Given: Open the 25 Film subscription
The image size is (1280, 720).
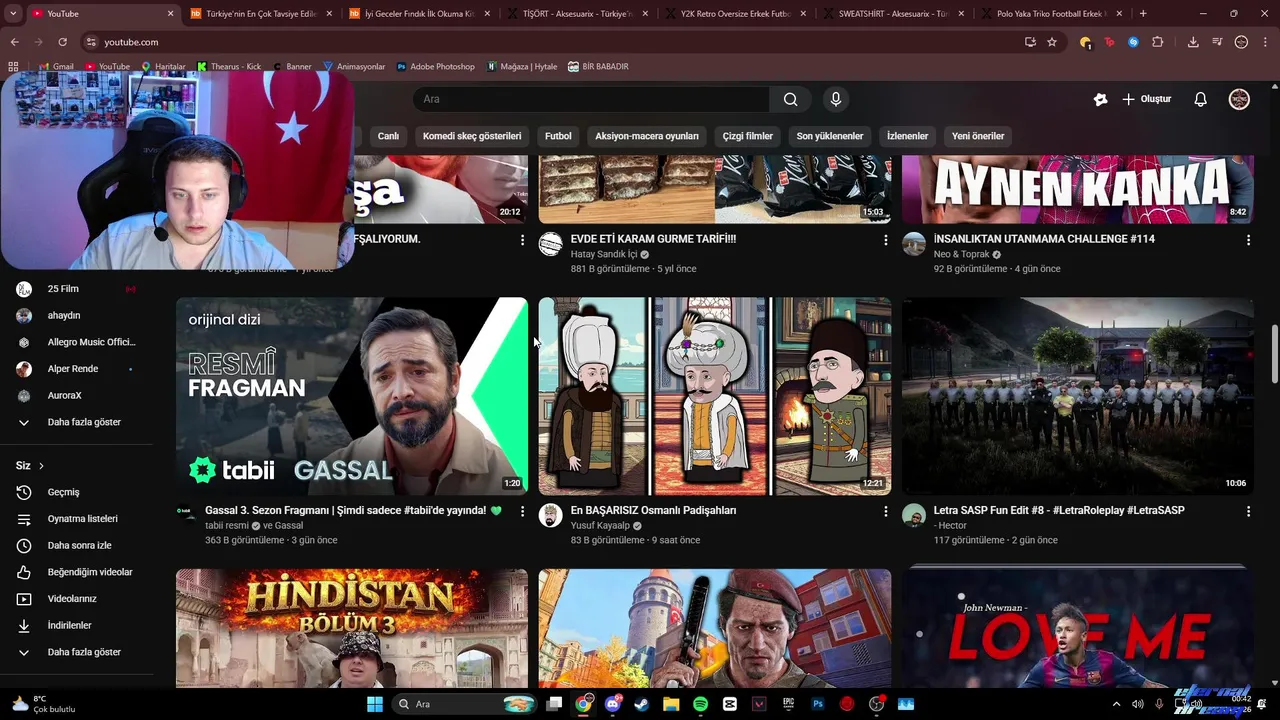Looking at the screenshot, I should tap(76, 289).
